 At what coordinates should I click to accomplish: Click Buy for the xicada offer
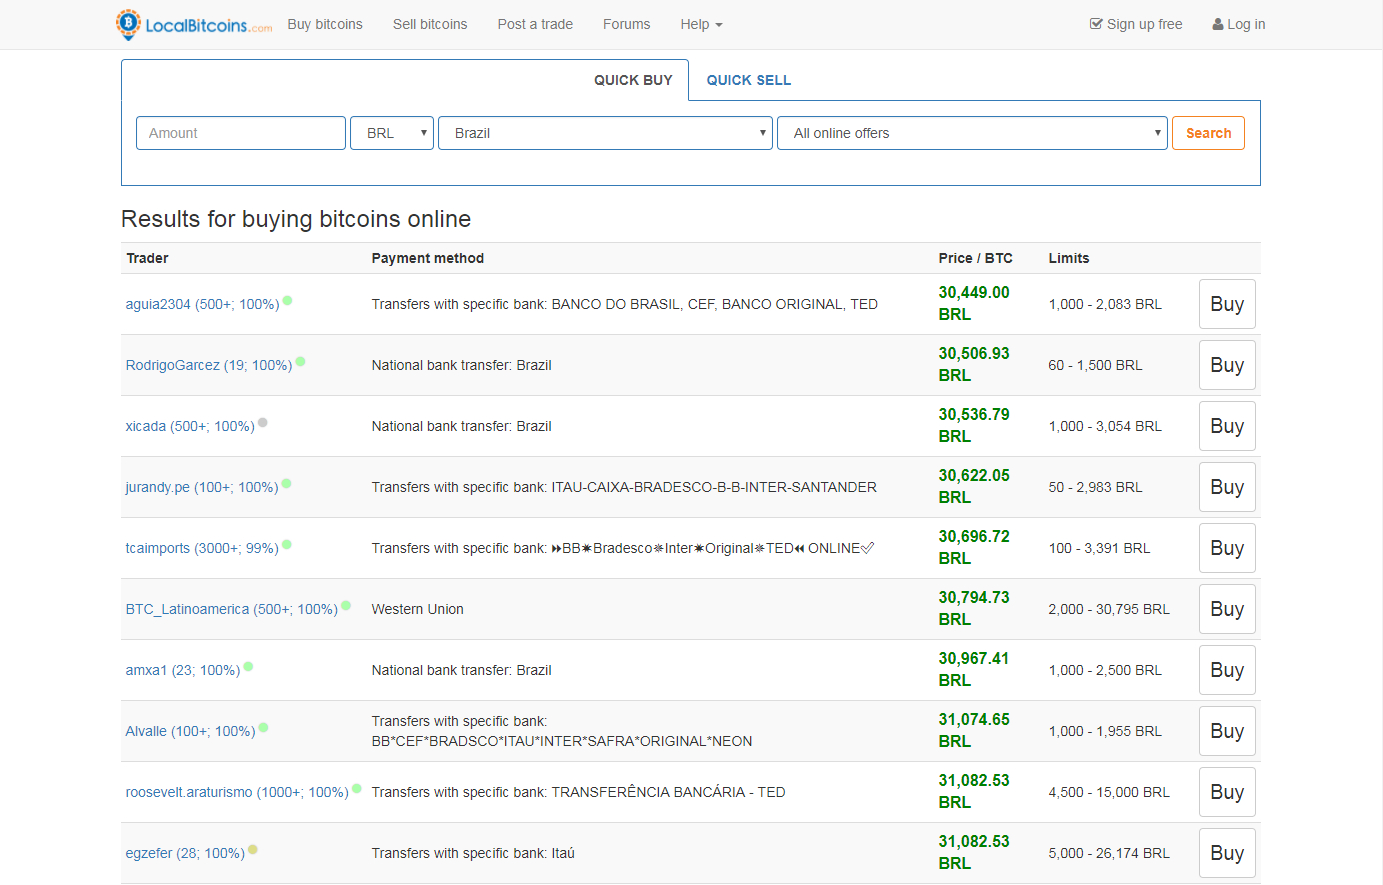click(x=1227, y=426)
